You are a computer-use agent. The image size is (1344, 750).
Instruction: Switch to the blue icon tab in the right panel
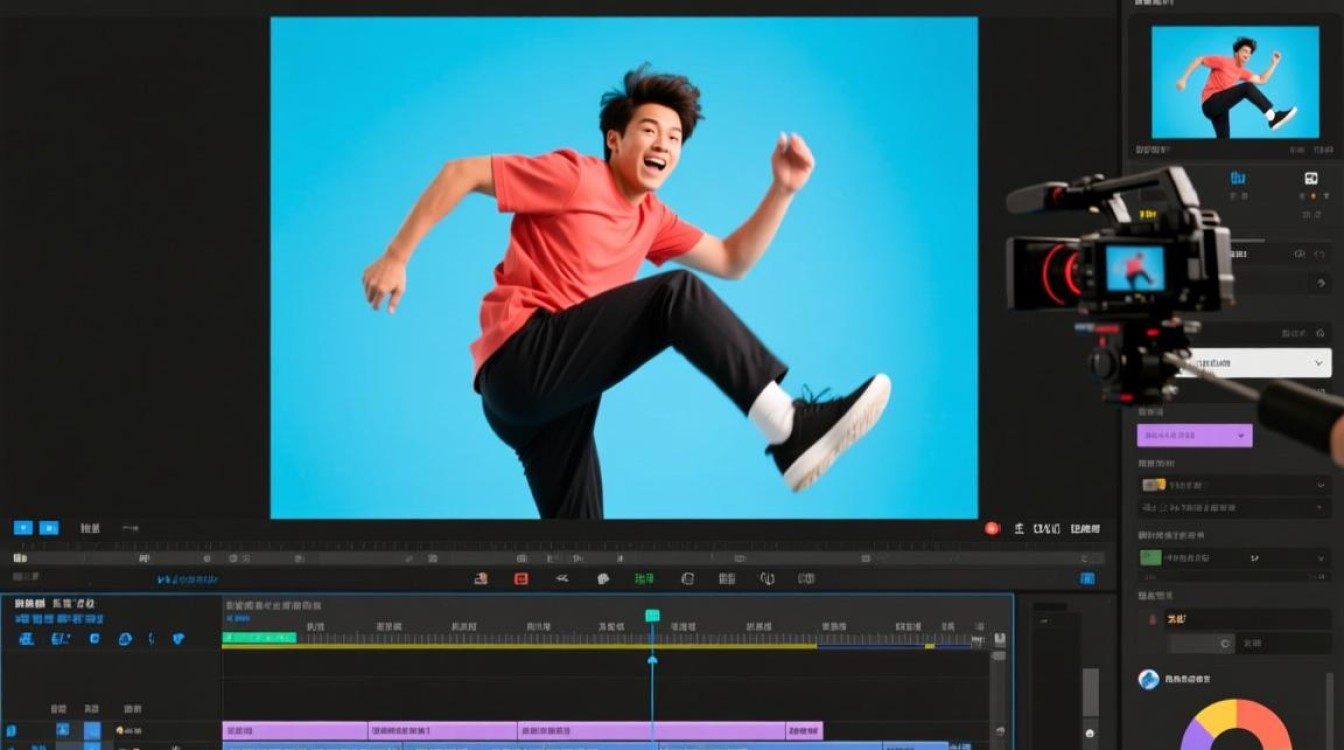[x=1238, y=179]
